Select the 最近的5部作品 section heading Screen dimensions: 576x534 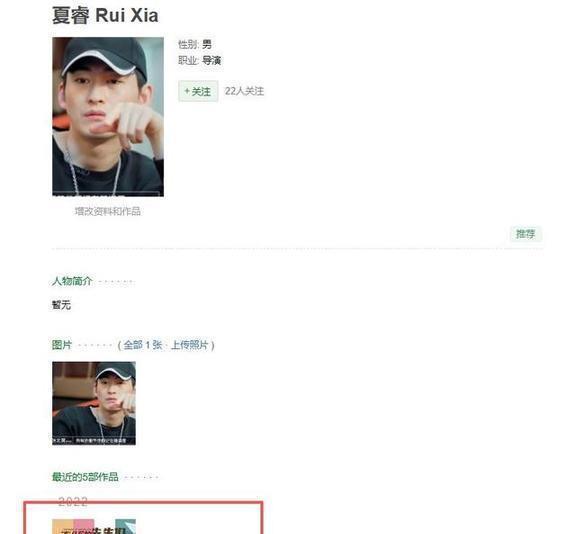point(85,477)
